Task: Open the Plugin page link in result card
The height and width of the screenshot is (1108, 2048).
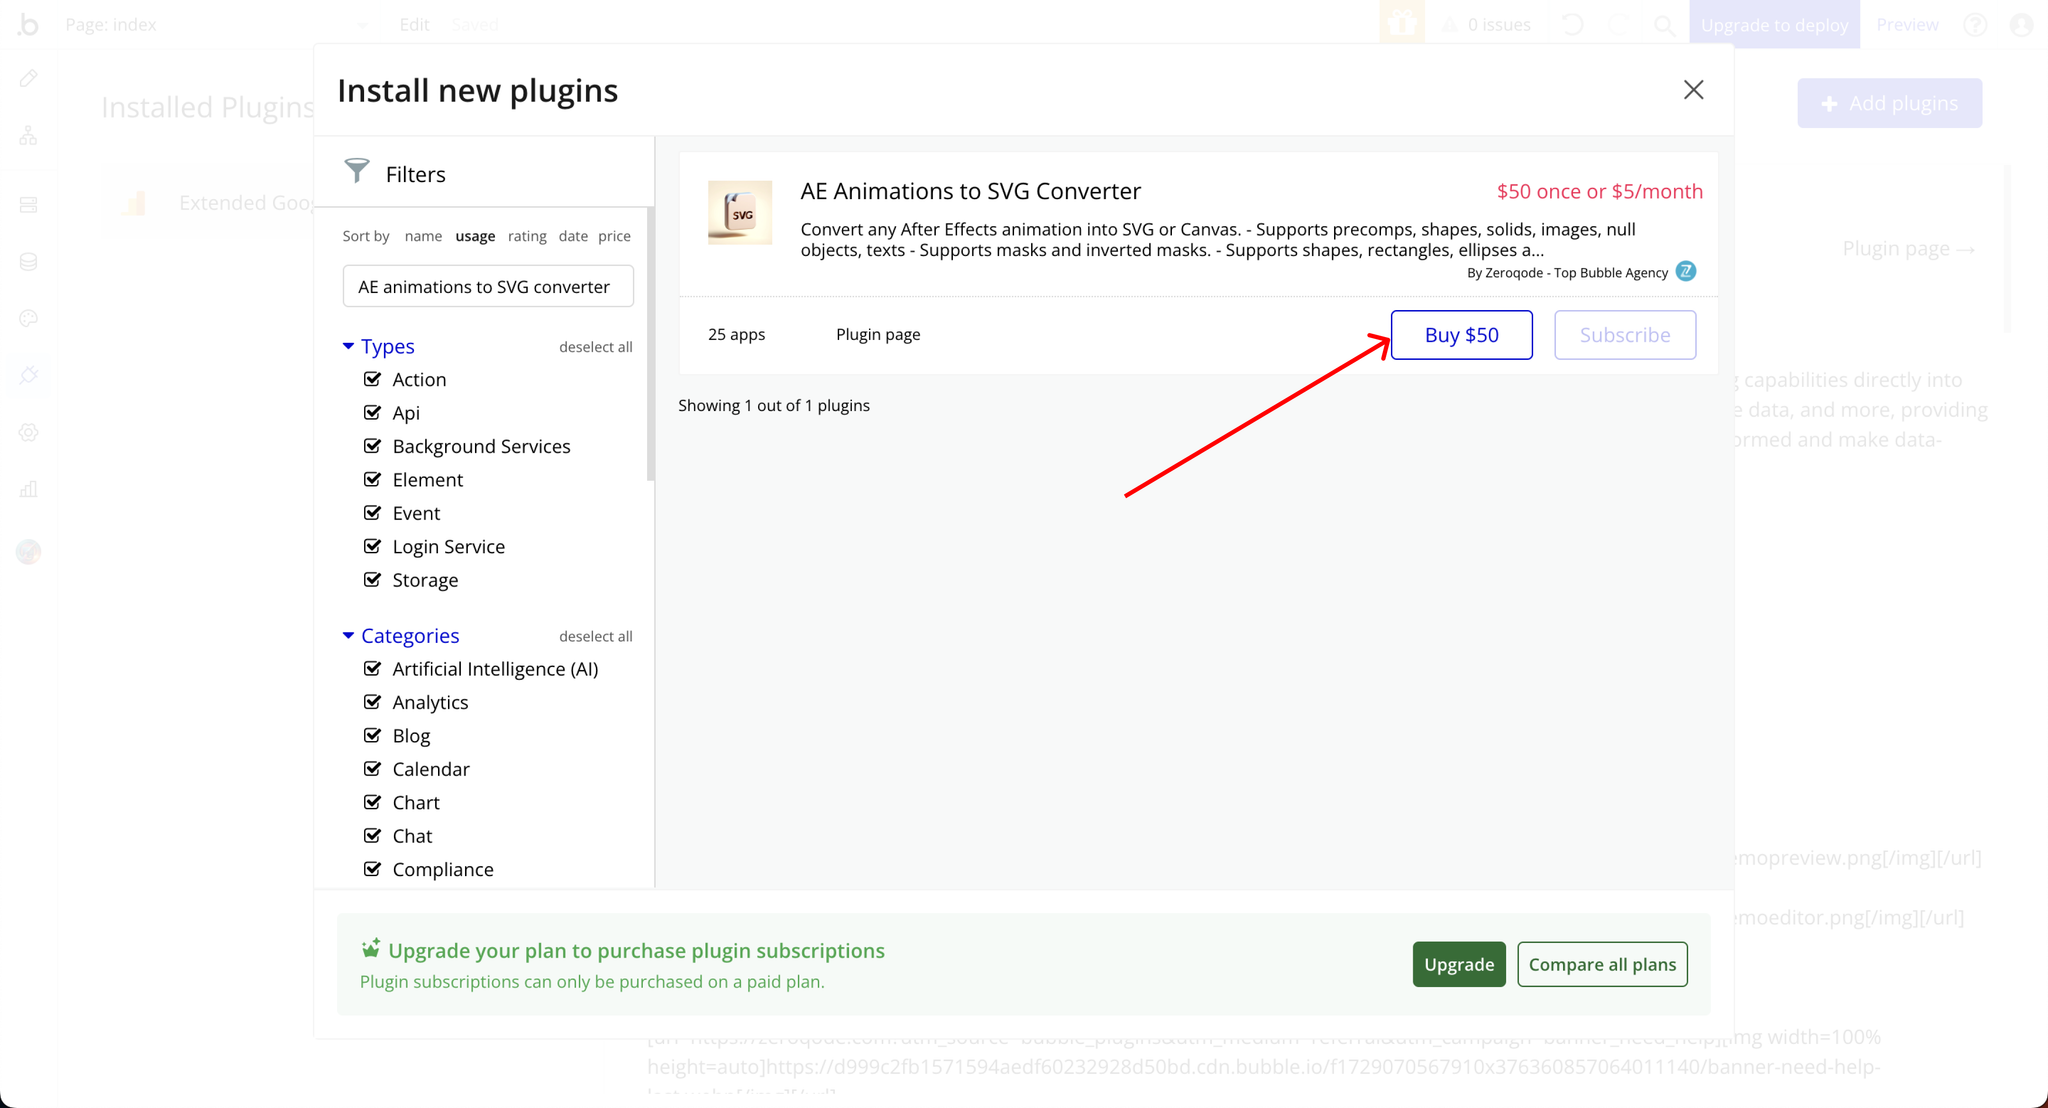Action: pyautogui.click(x=878, y=334)
